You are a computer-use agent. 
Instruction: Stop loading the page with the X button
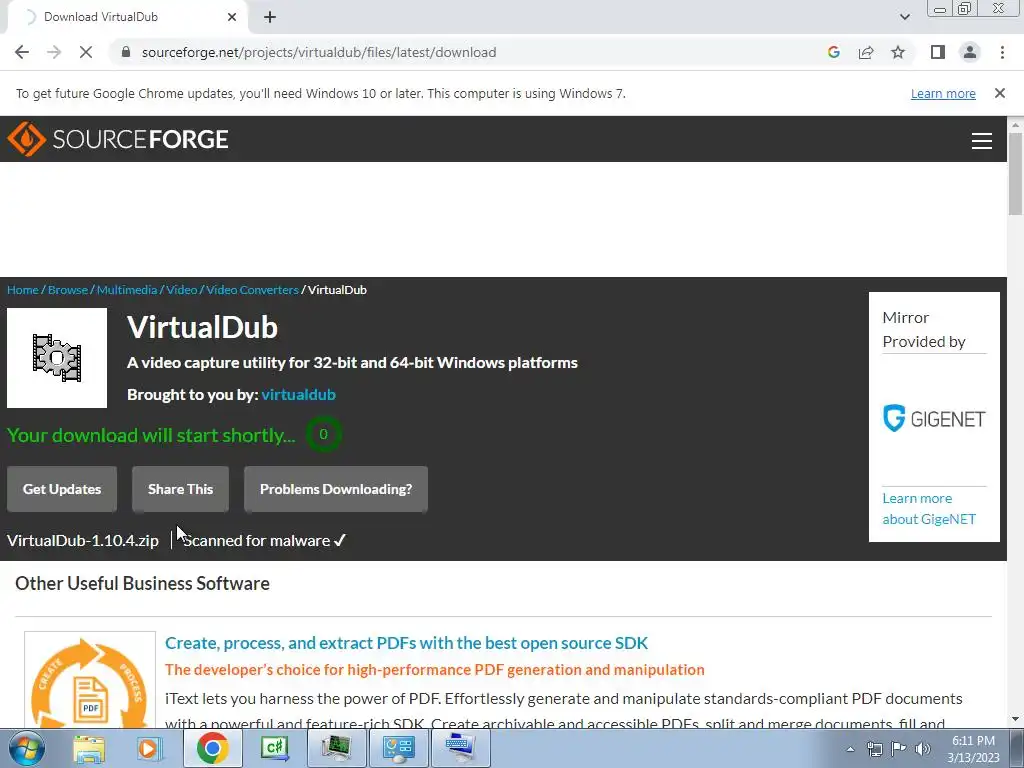[86, 52]
